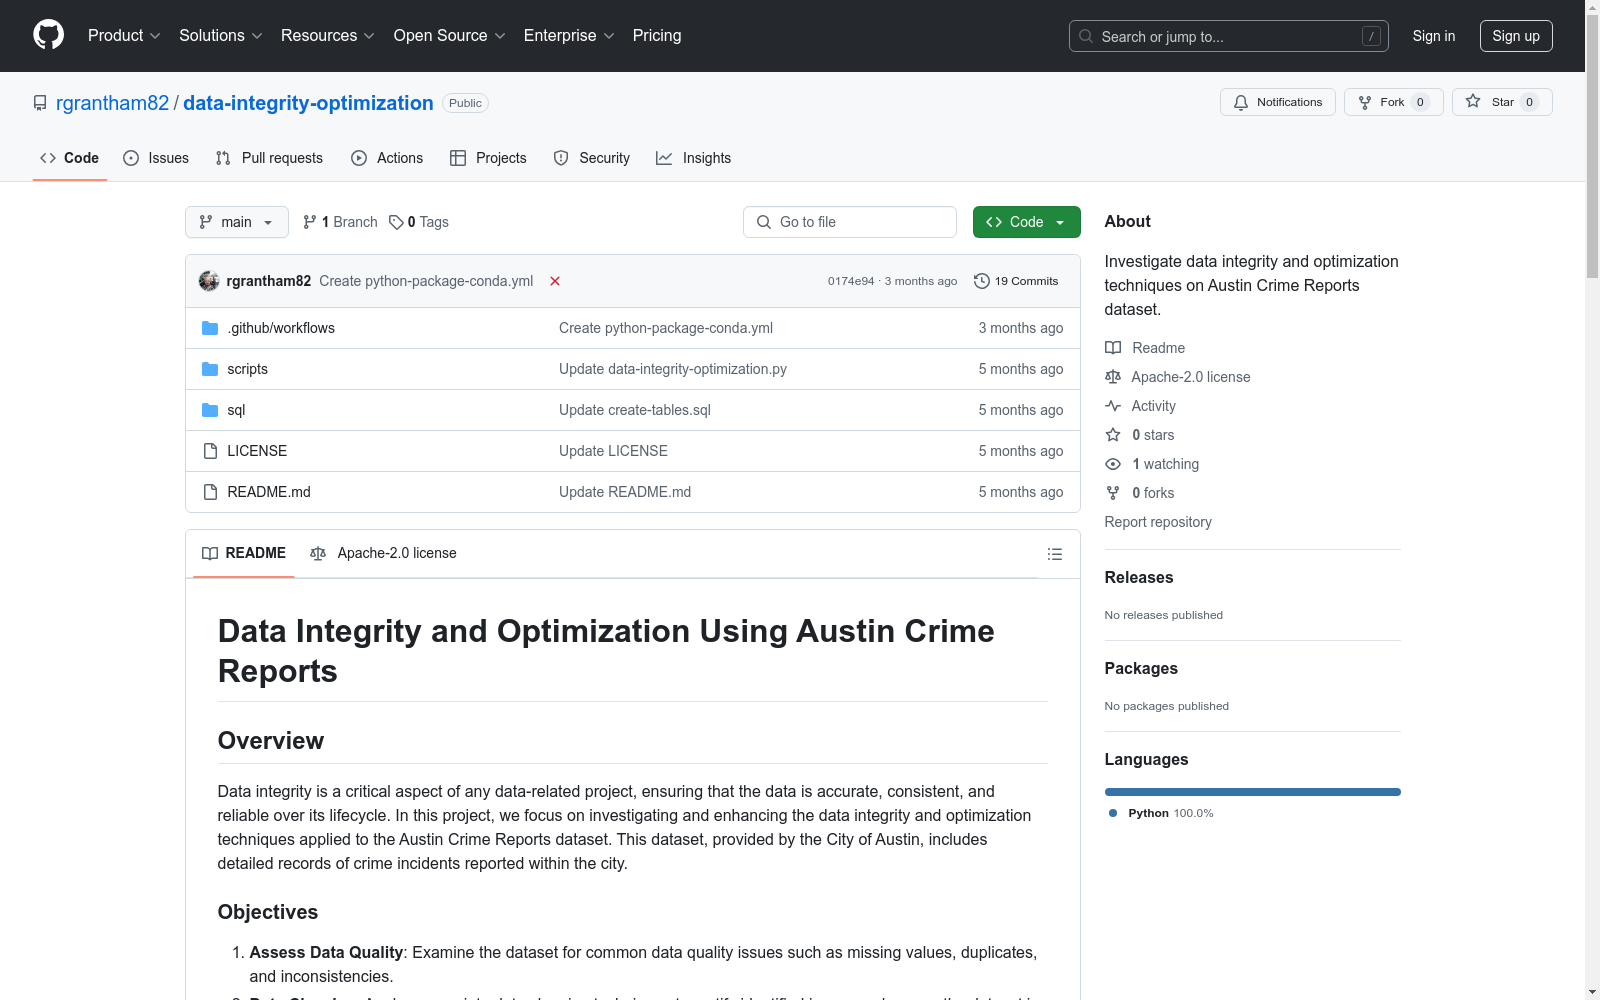
Task: Open rgrantham82 avatar image
Action: [209, 281]
